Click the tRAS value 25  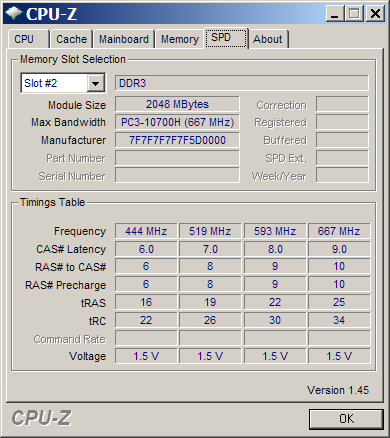click(x=339, y=302)
